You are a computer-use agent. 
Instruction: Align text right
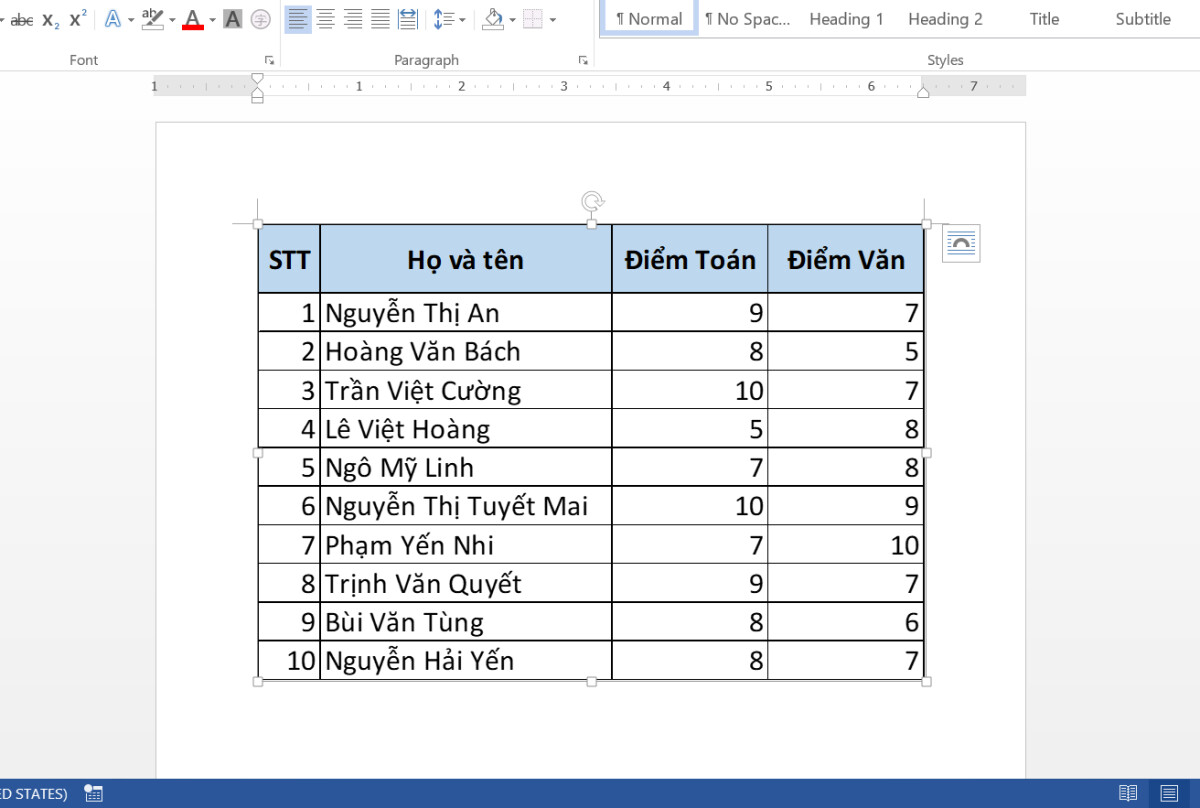coord(353,19)
